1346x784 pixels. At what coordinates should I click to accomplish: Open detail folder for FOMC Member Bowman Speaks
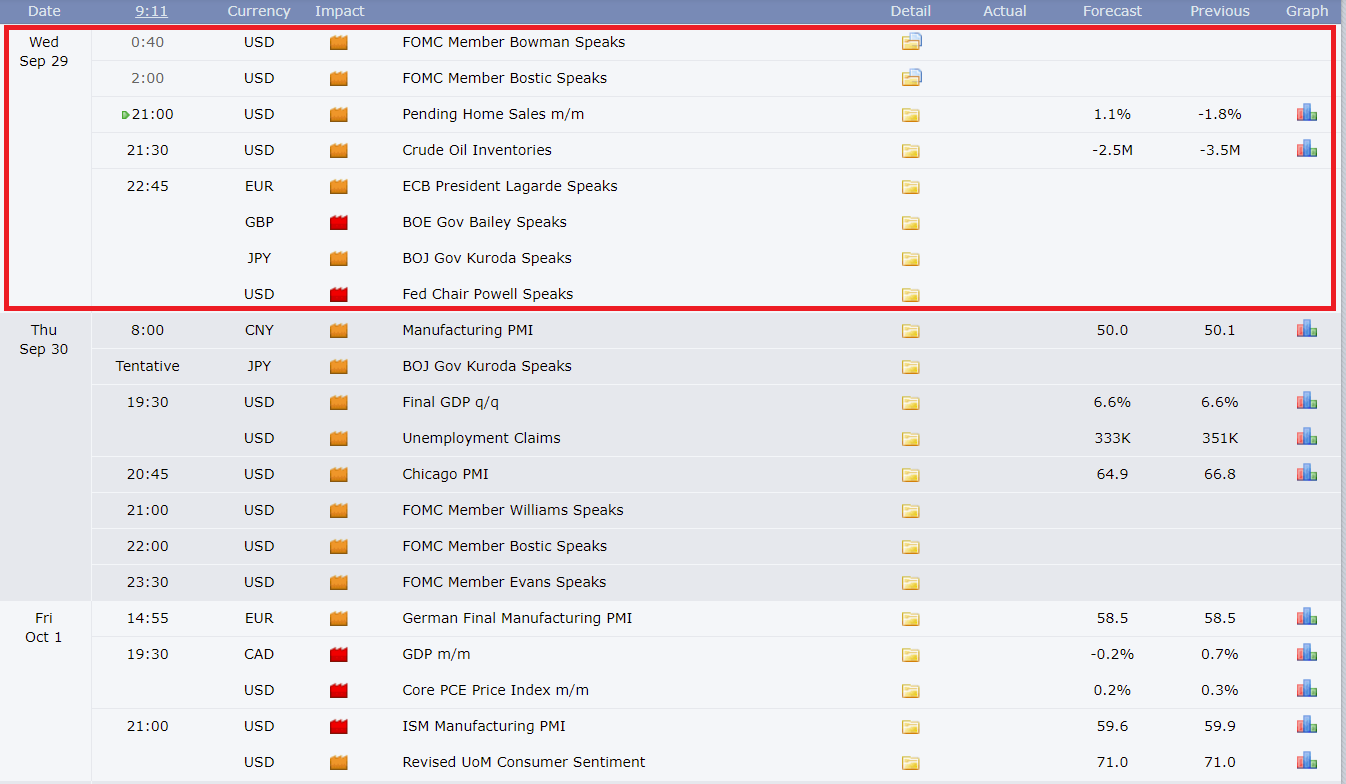(x=911, y=42)
